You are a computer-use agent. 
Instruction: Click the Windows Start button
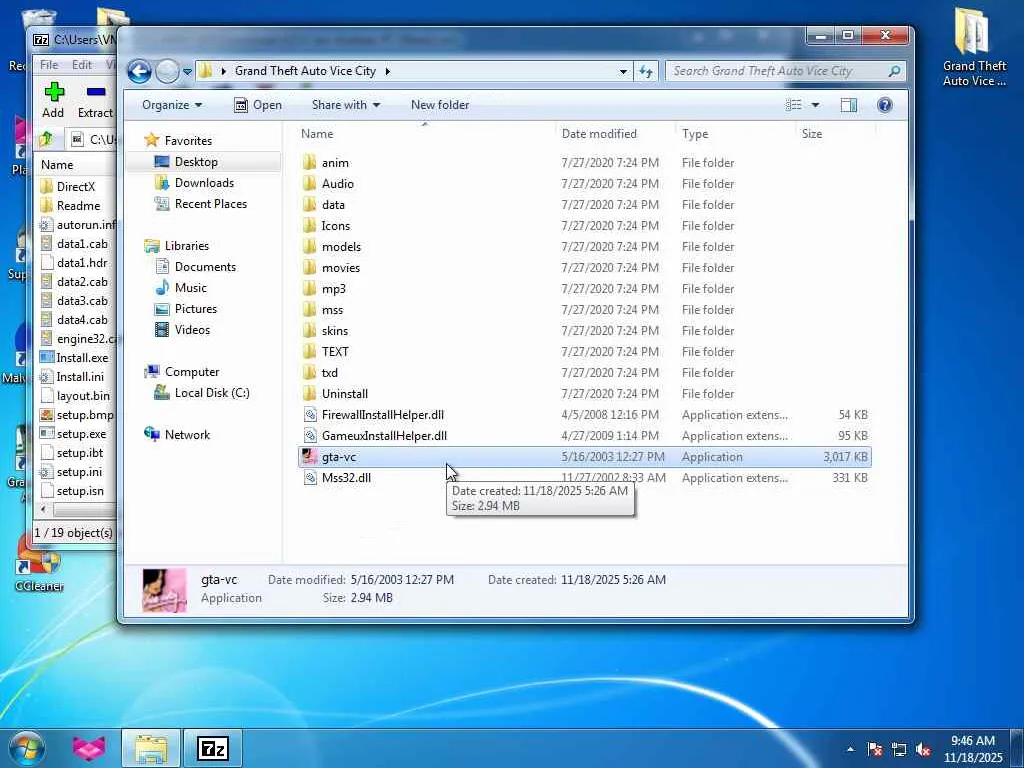pos(26,748)
